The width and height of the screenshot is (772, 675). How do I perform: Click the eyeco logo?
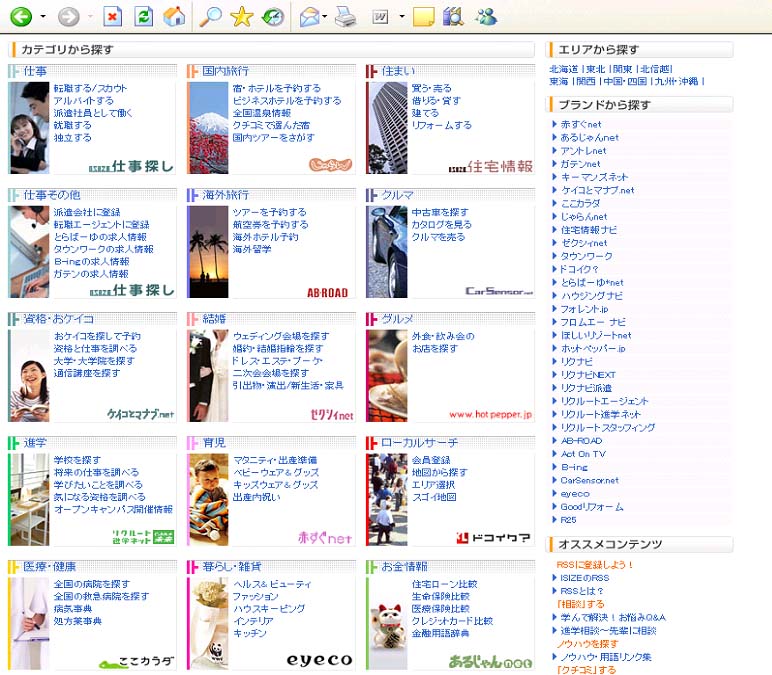pyautogui.click(x=319, y=660)
